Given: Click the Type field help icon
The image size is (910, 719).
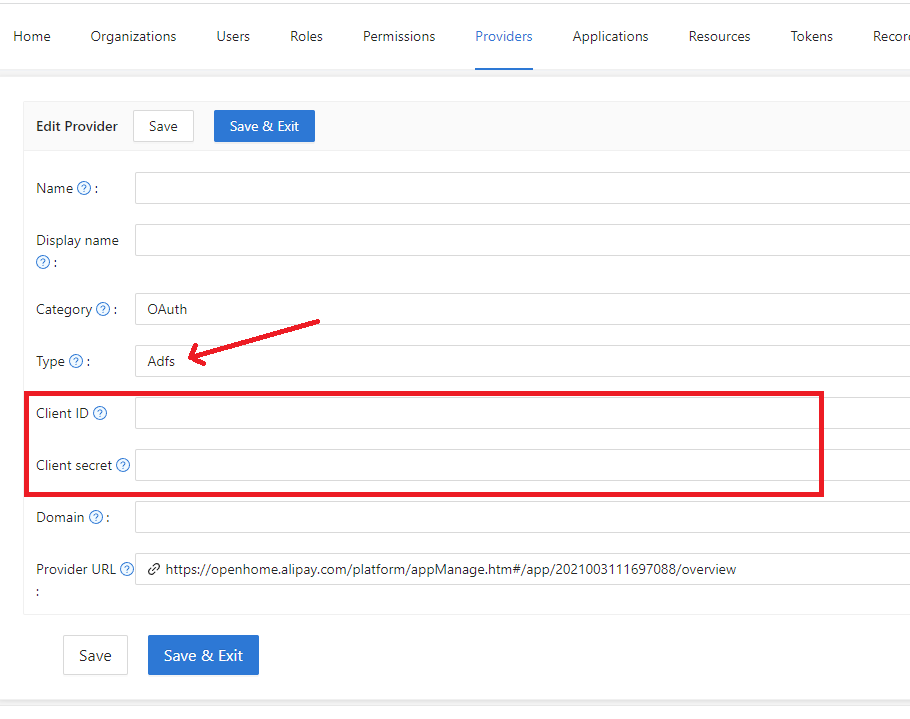Looking at the screenshot, I should [75, 361].
